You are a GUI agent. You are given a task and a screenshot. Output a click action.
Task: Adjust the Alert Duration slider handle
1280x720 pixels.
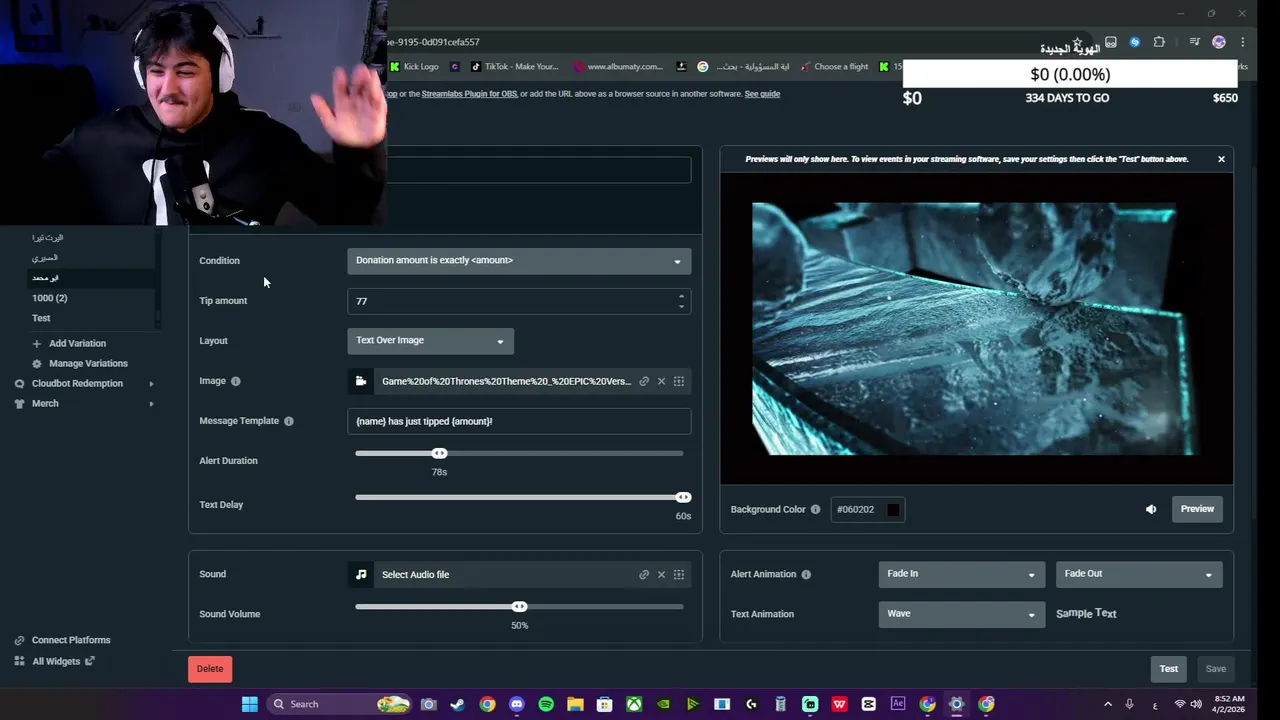click(439, 453)
